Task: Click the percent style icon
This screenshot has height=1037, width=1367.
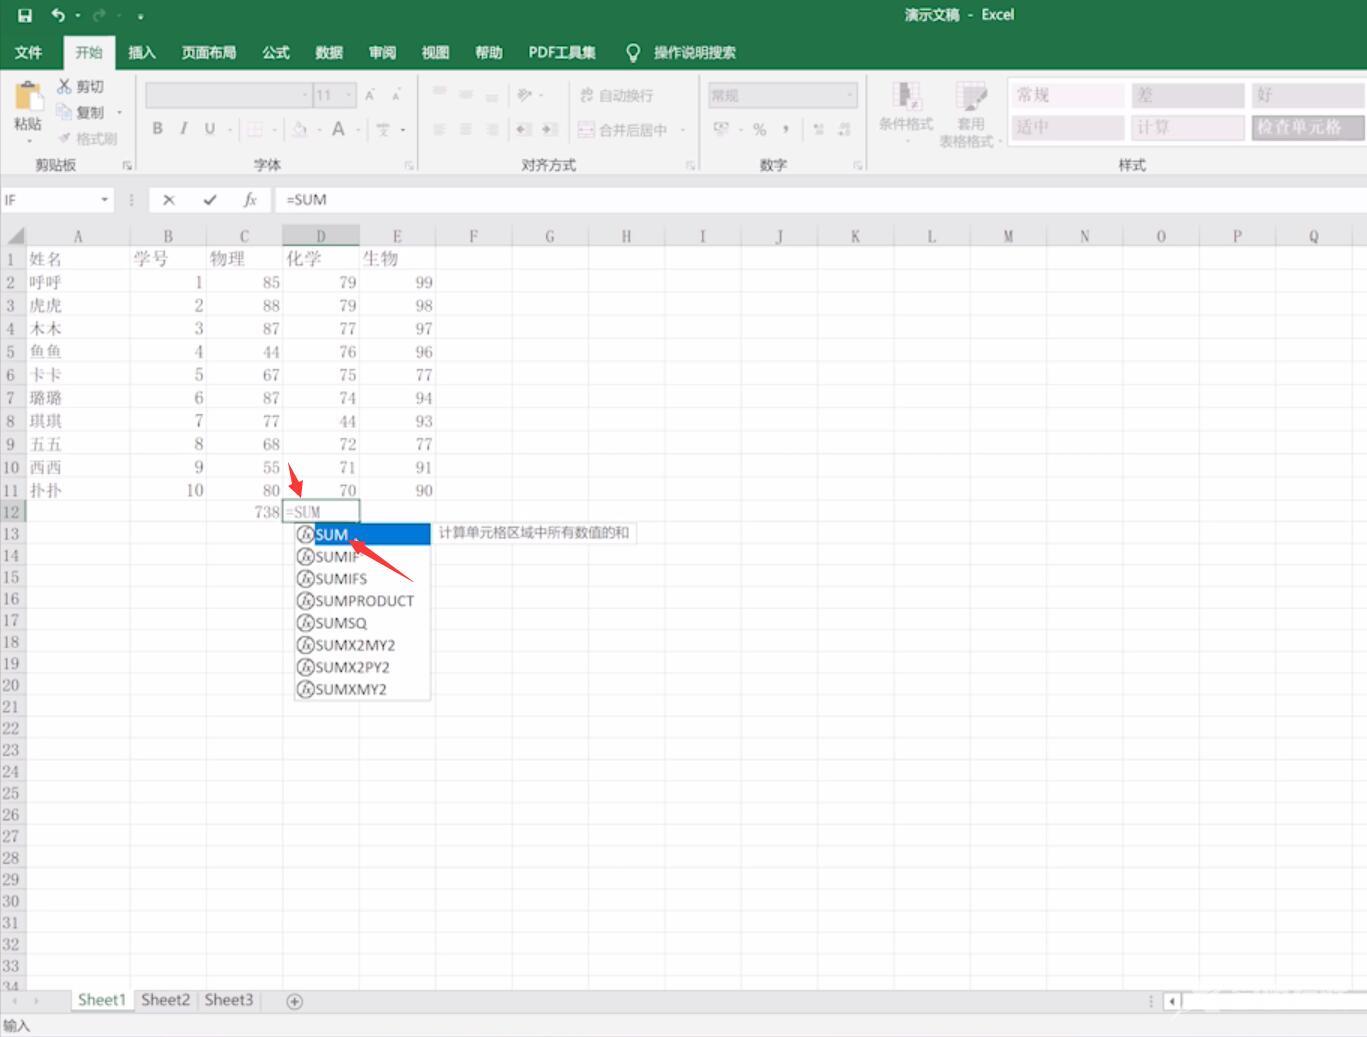Action: pyautogui.click(x=760, y=129)
